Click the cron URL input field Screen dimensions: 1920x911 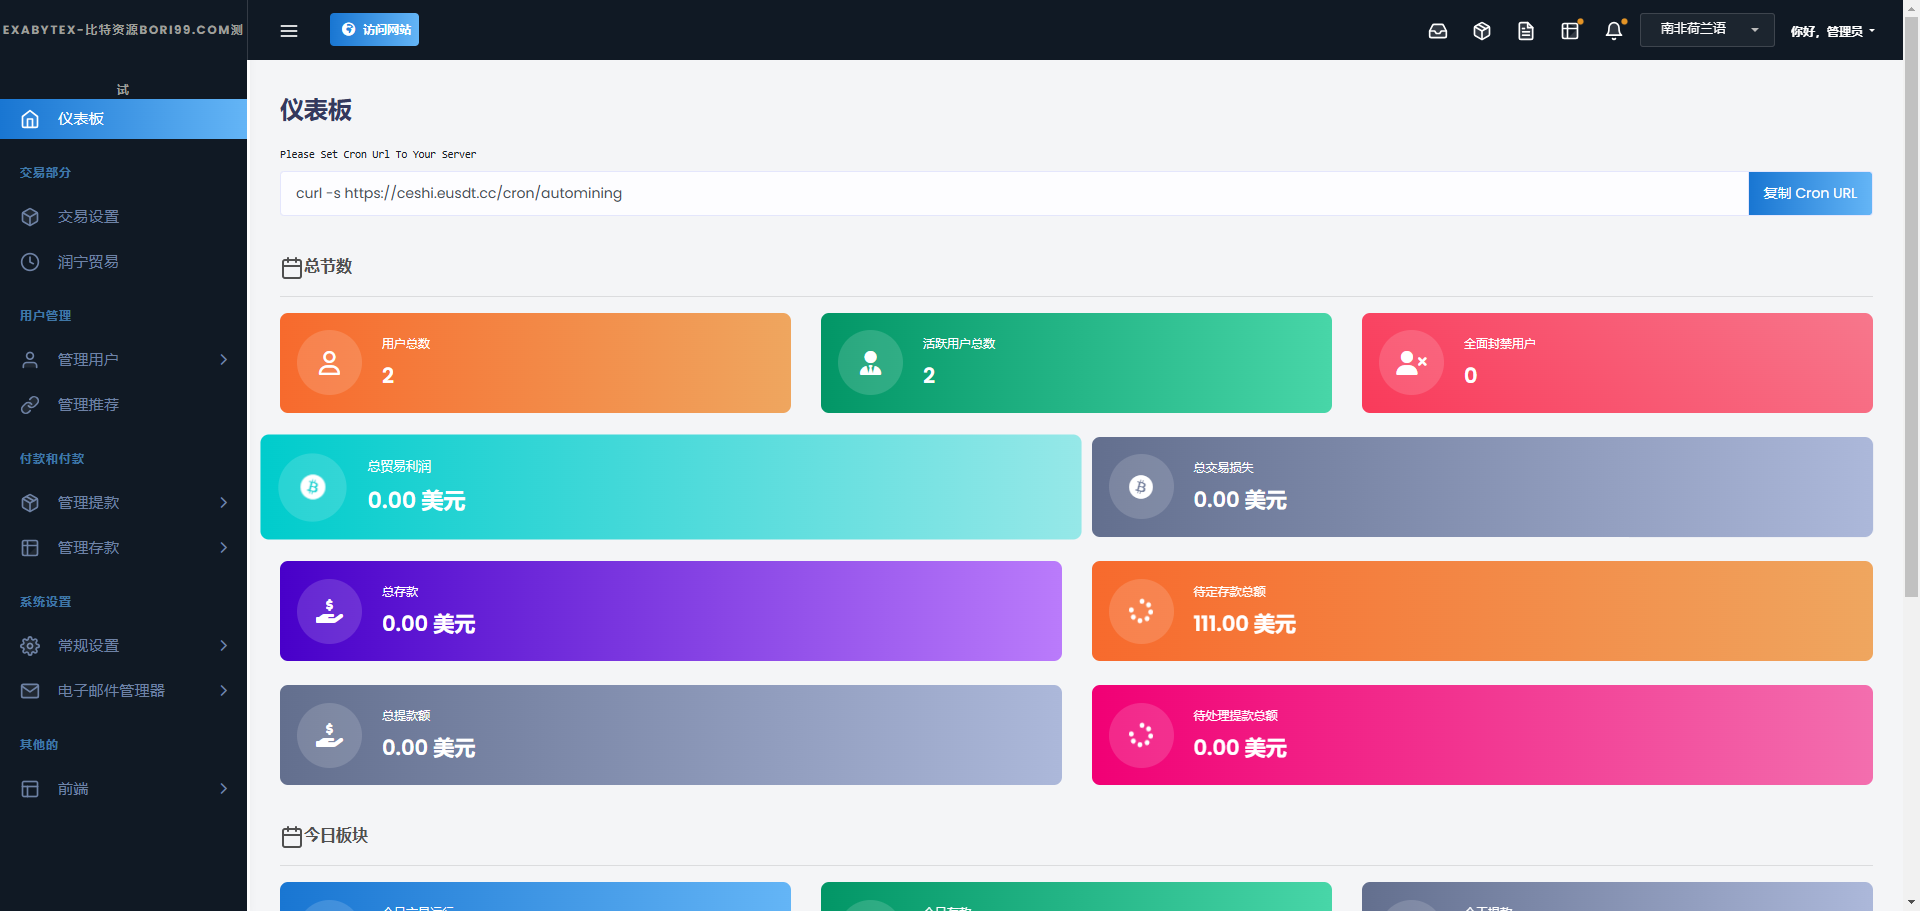pyautogui.click(x=1014, y=193)
